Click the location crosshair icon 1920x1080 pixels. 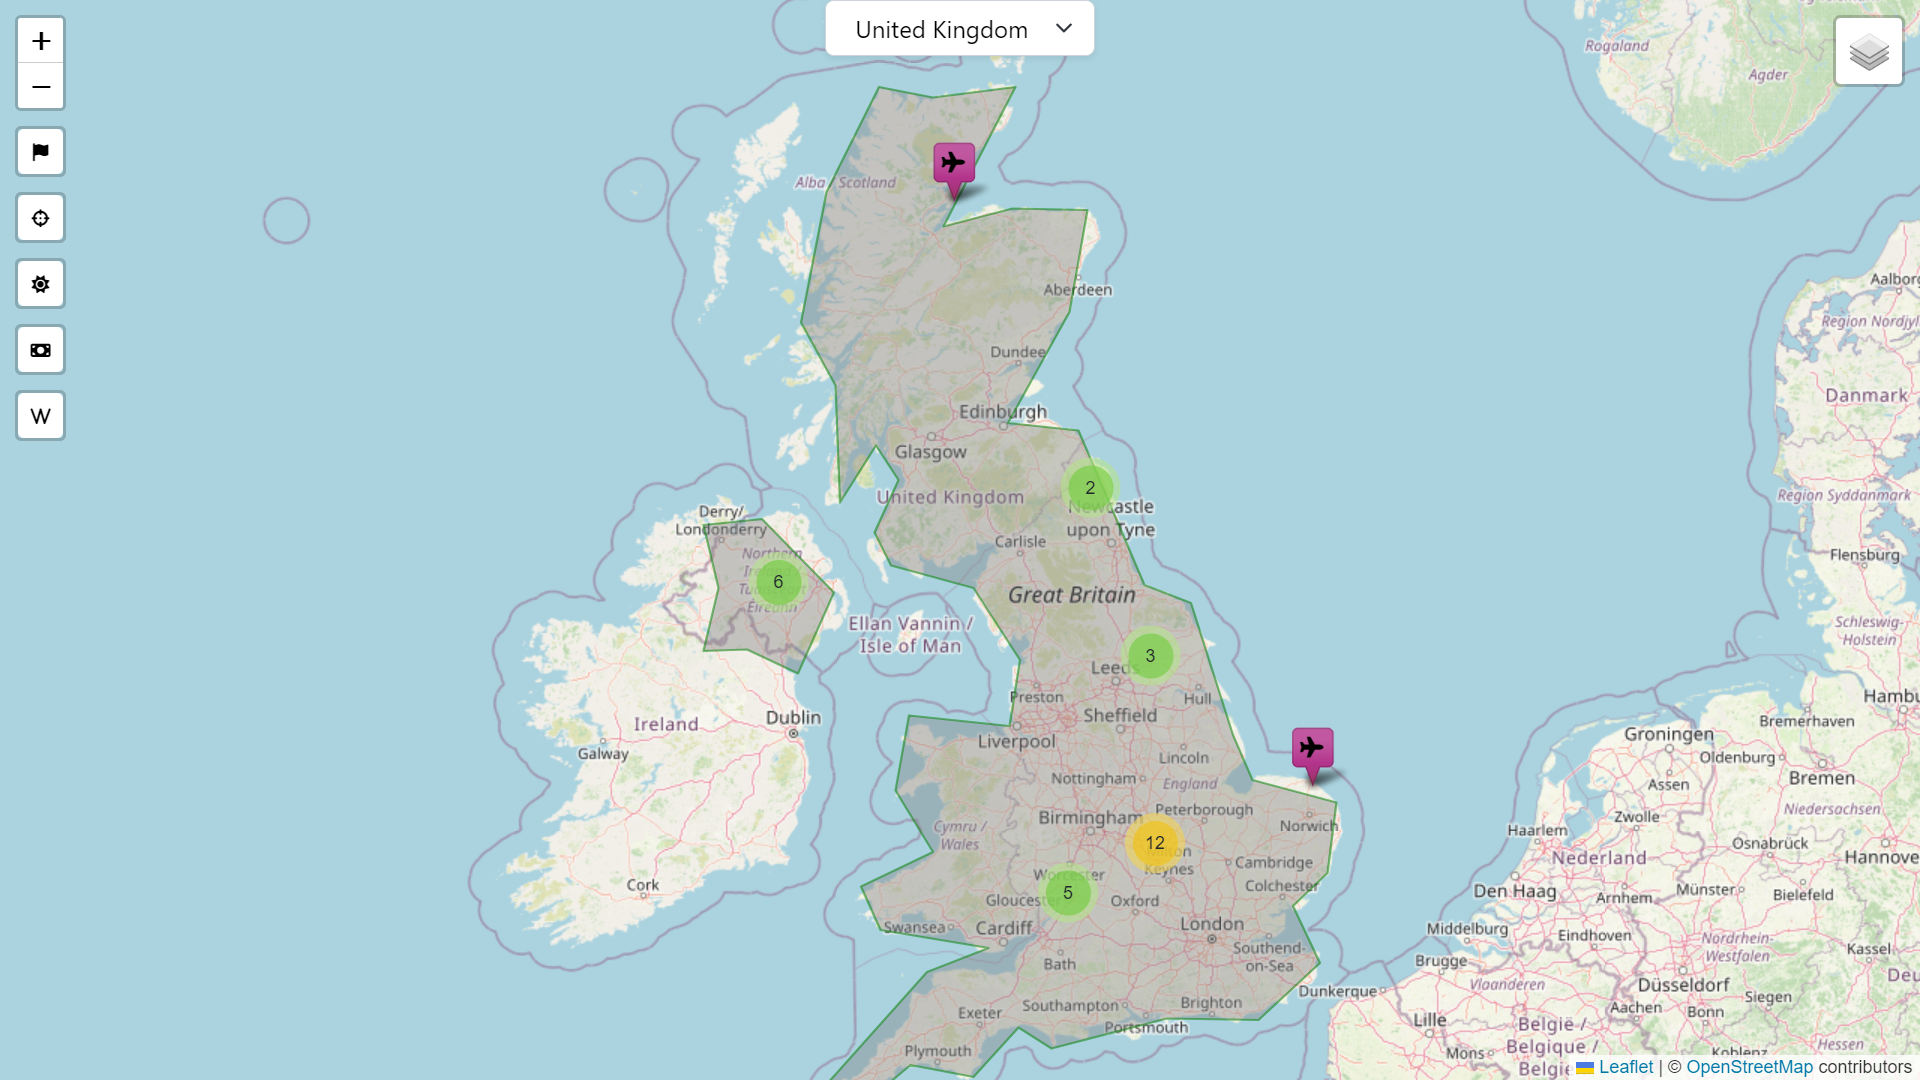41,218
